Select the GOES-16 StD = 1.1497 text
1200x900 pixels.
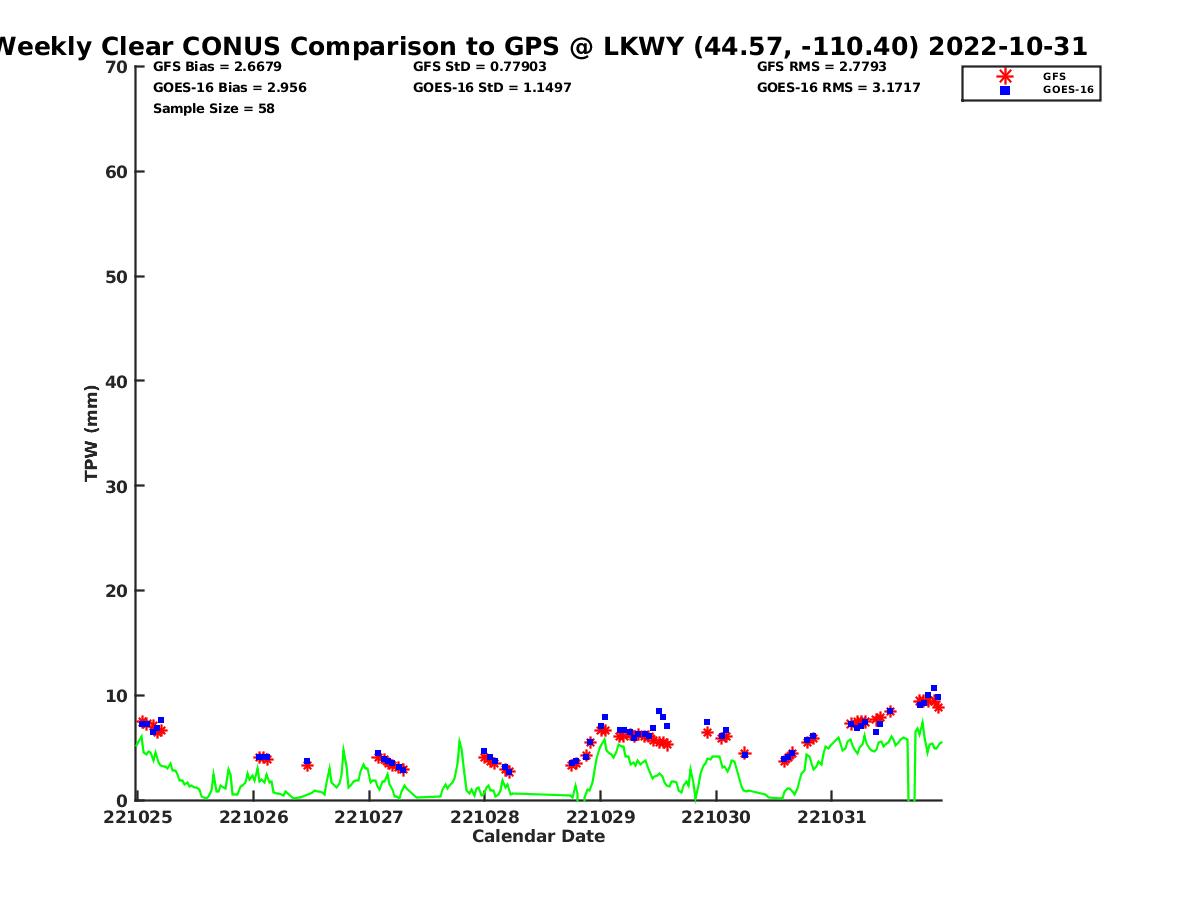click(x=492, y=88)
